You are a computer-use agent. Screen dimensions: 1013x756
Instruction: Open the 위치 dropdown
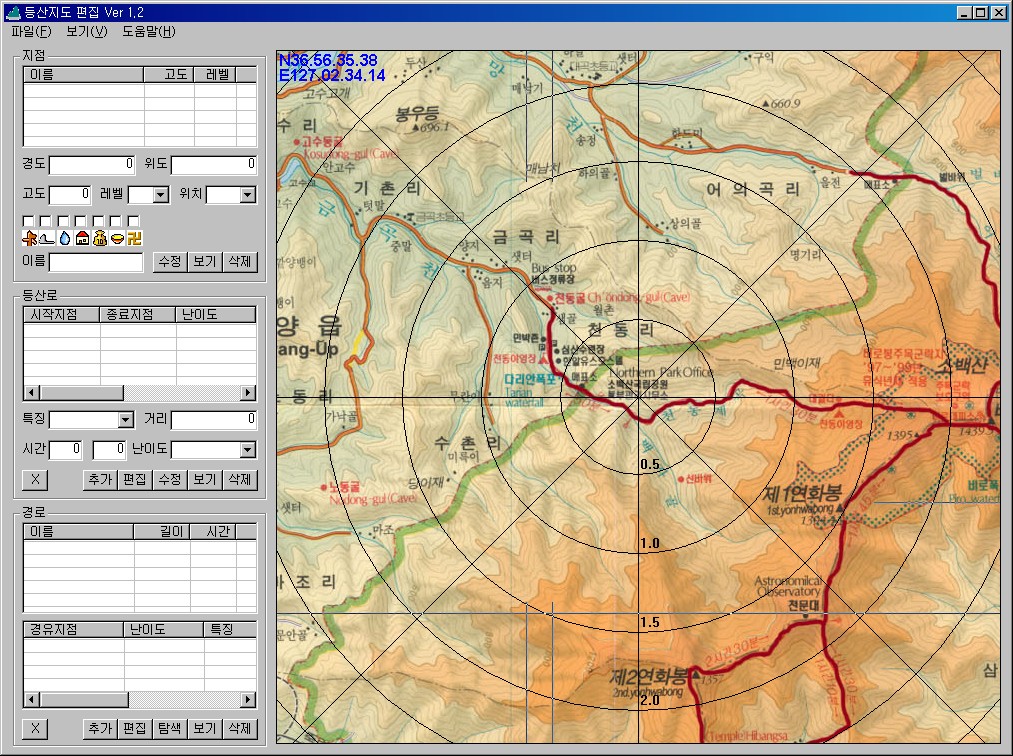point(247,194)
